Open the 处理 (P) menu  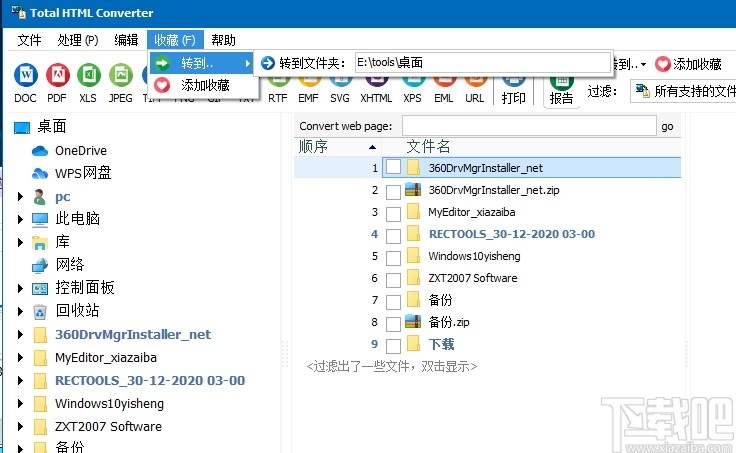pos(77,40)
